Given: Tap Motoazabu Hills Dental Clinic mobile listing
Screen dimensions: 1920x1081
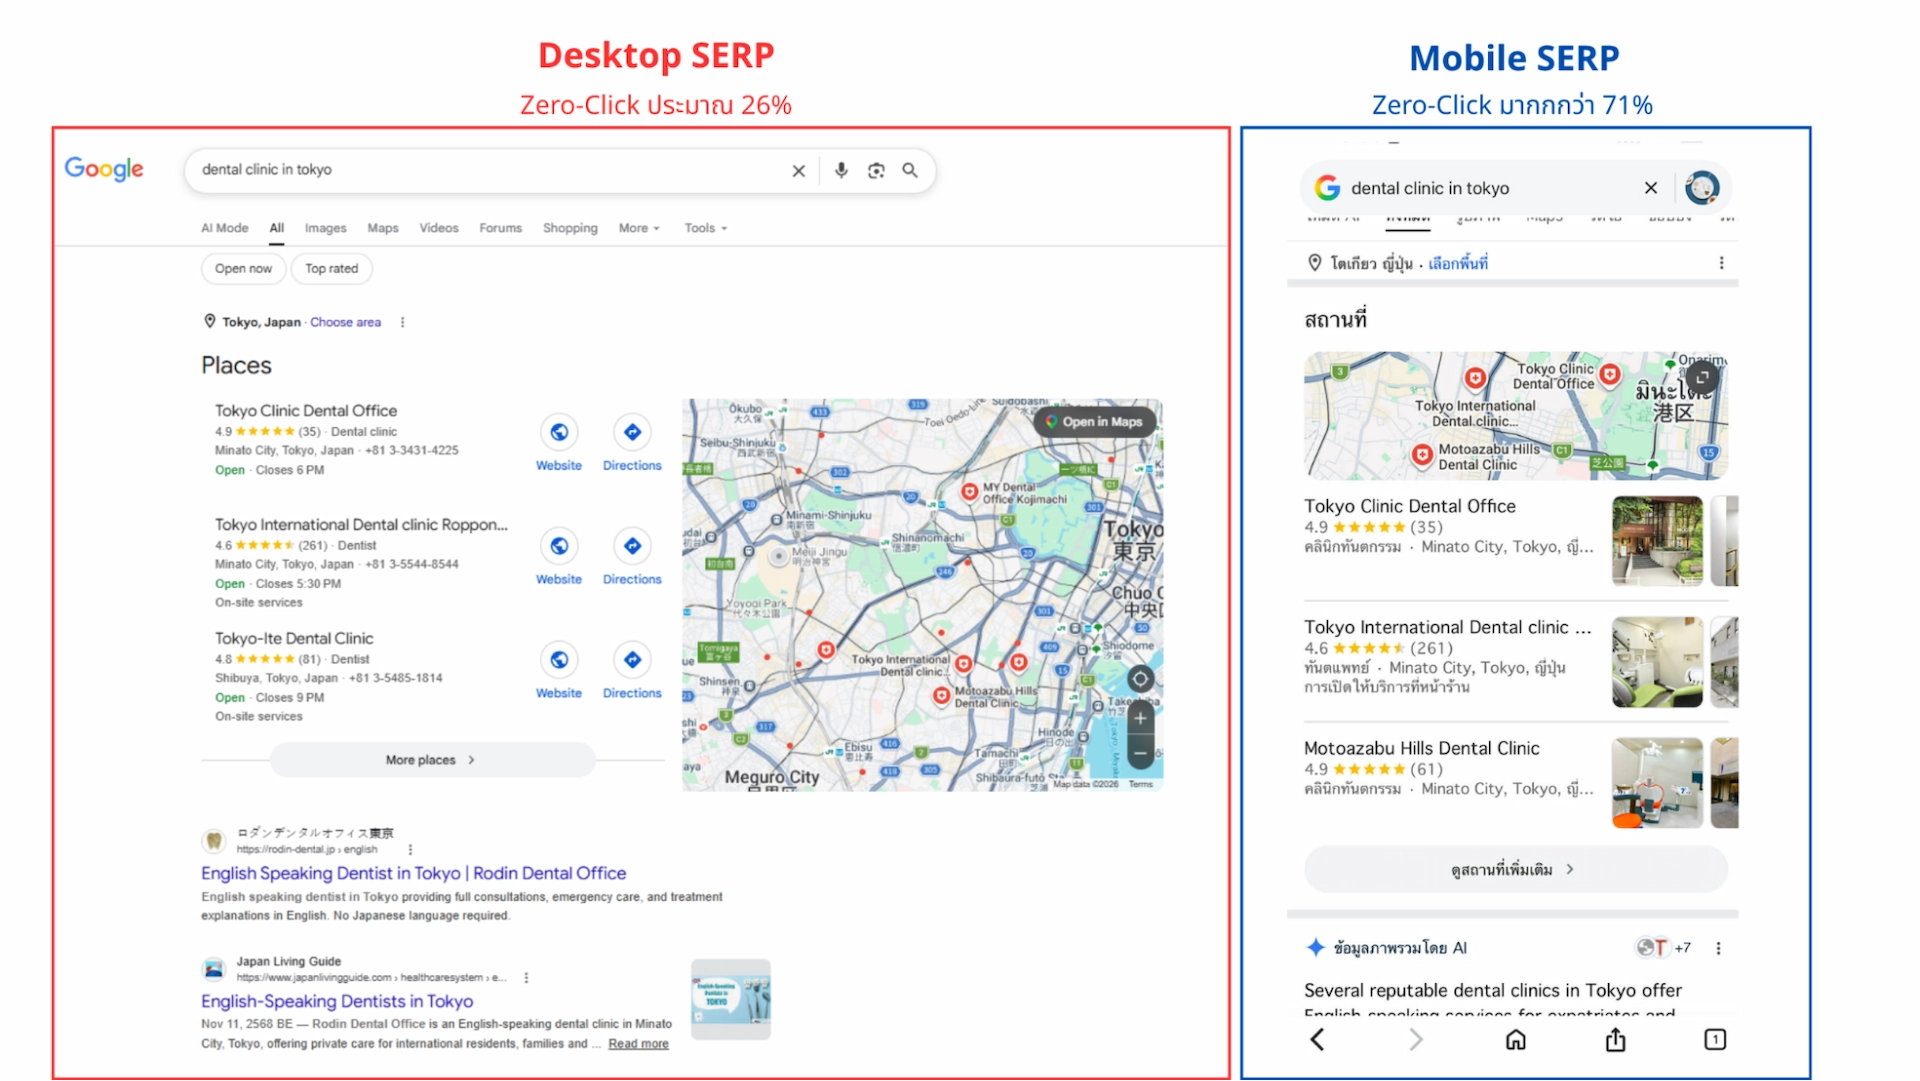Looking at the screenshot, I should coord(1517,784).
